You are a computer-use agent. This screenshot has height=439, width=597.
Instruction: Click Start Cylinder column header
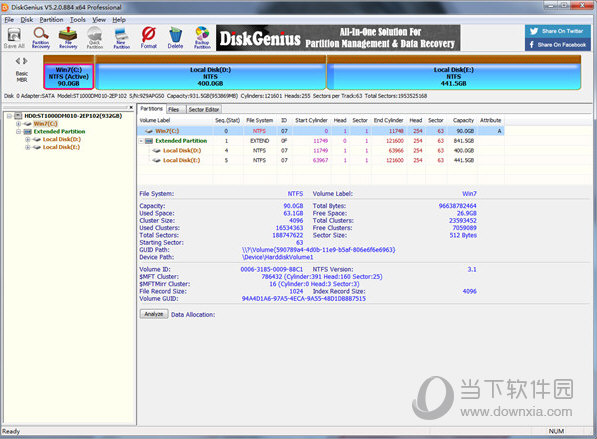[311, 120]
